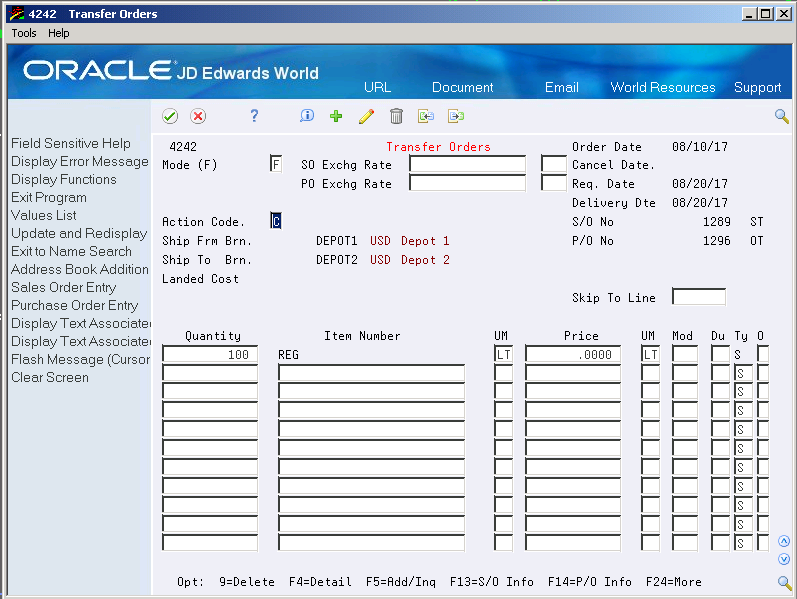Viewport: 797px width, 599px height.
Task: Click the DEPOT2 ship to branch
Action: click(x=336, y=260)
